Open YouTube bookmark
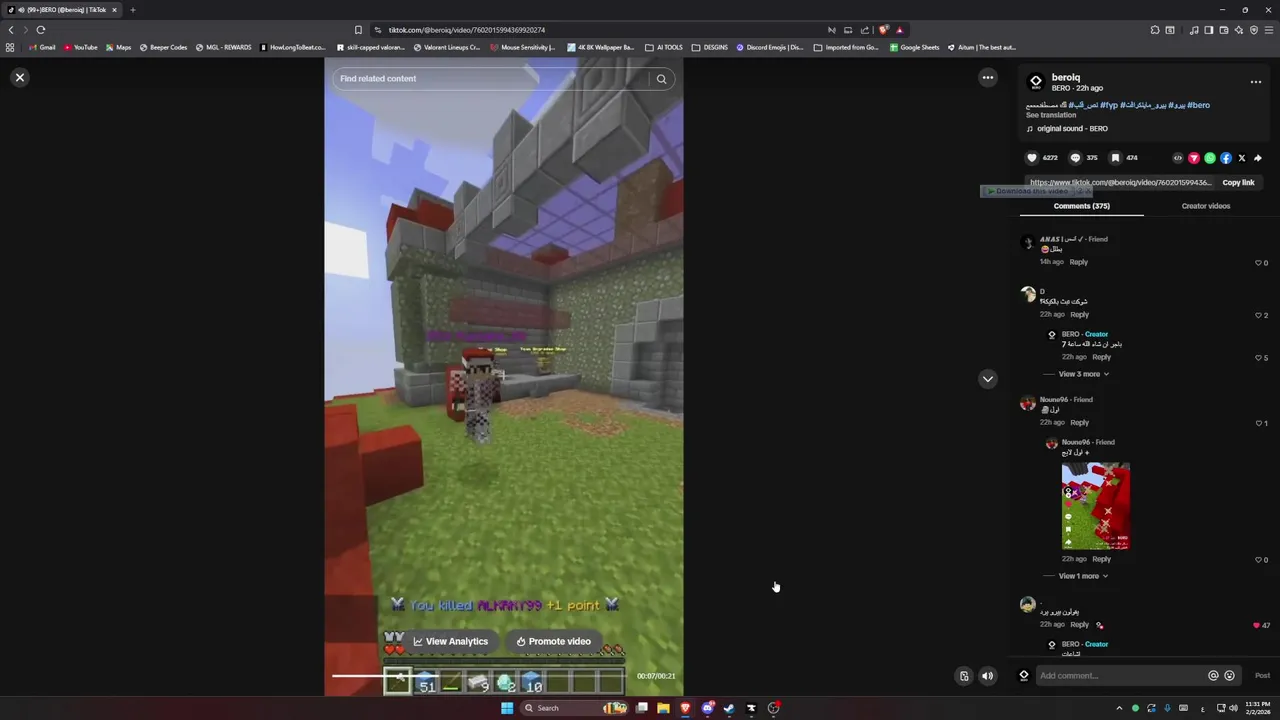Image resolution: width=1280 pixels, height=720 pixels. point(81,47)
